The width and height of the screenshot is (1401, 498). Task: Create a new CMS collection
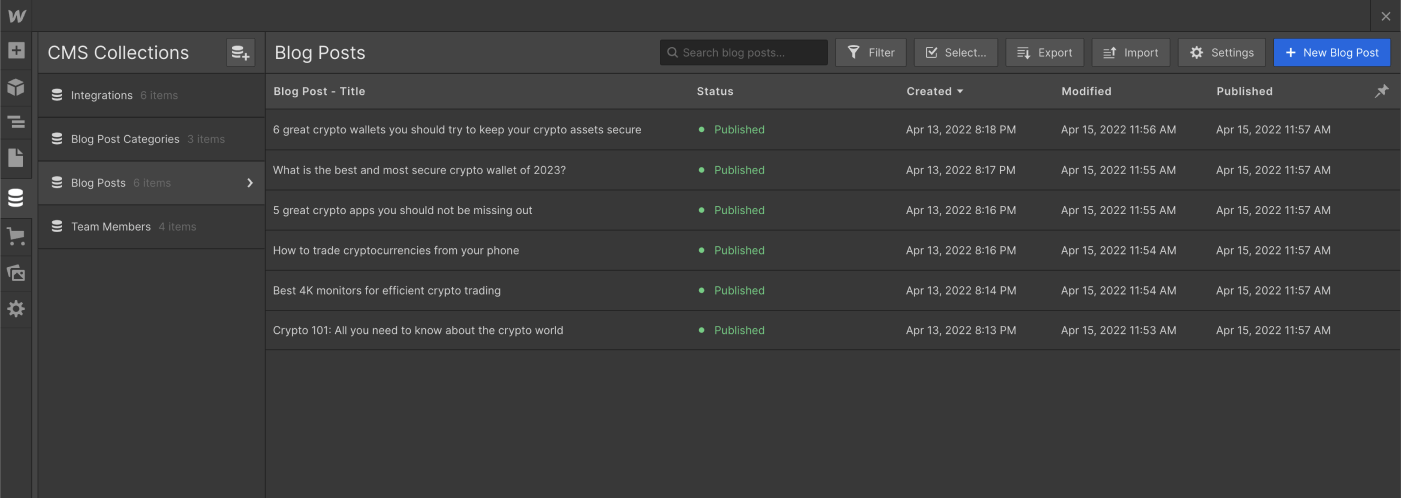click(240, 53)
